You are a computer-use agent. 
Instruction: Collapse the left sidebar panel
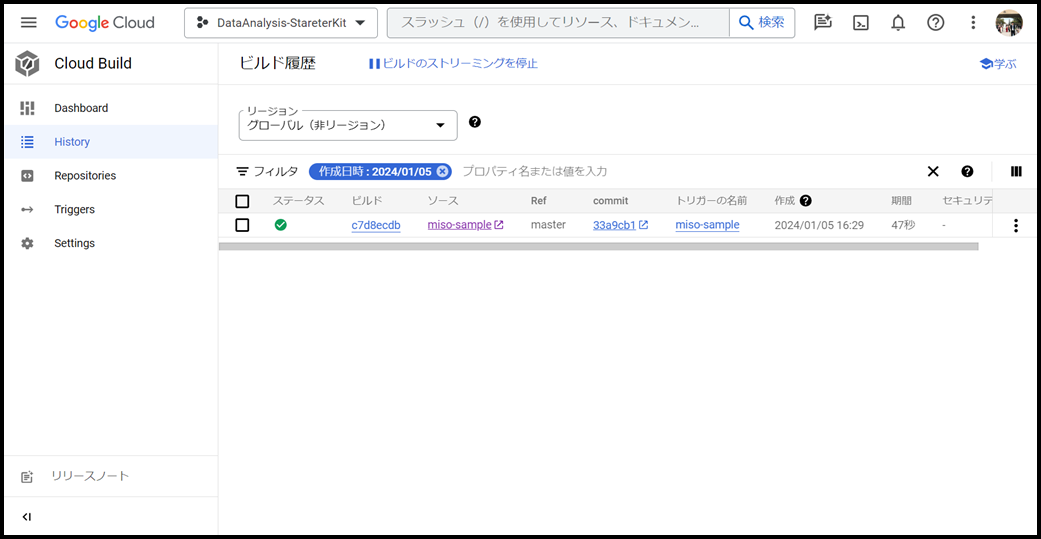(27, 517)
